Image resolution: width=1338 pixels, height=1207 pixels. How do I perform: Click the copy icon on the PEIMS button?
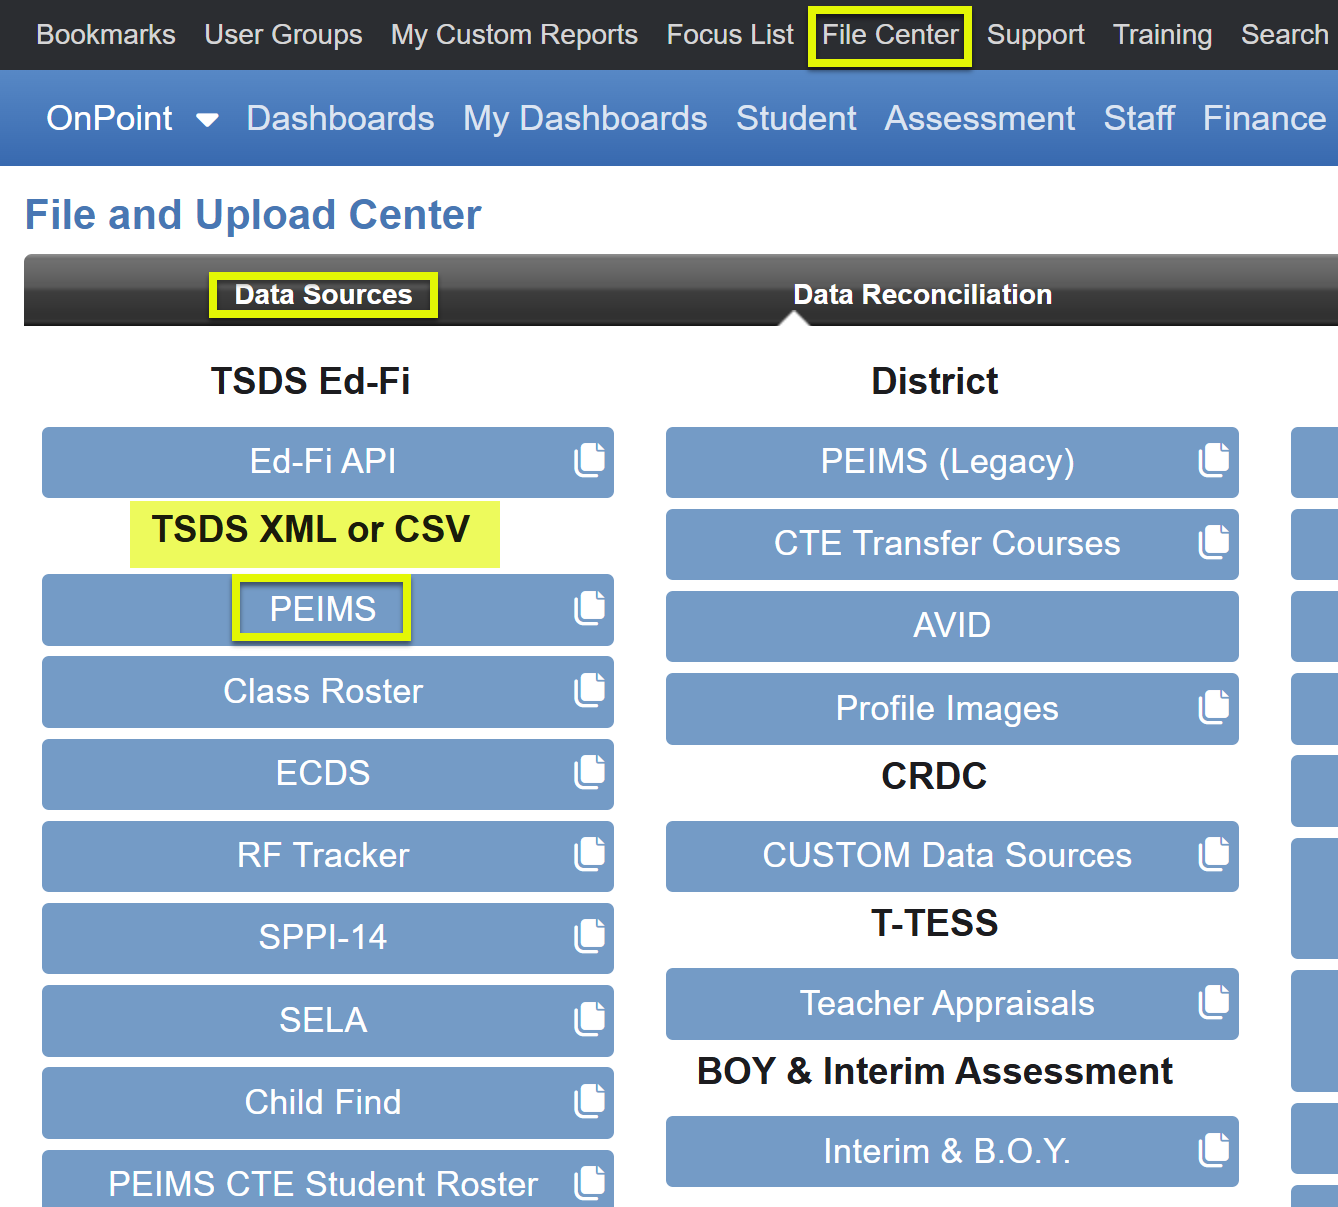[x=591, y=608]
